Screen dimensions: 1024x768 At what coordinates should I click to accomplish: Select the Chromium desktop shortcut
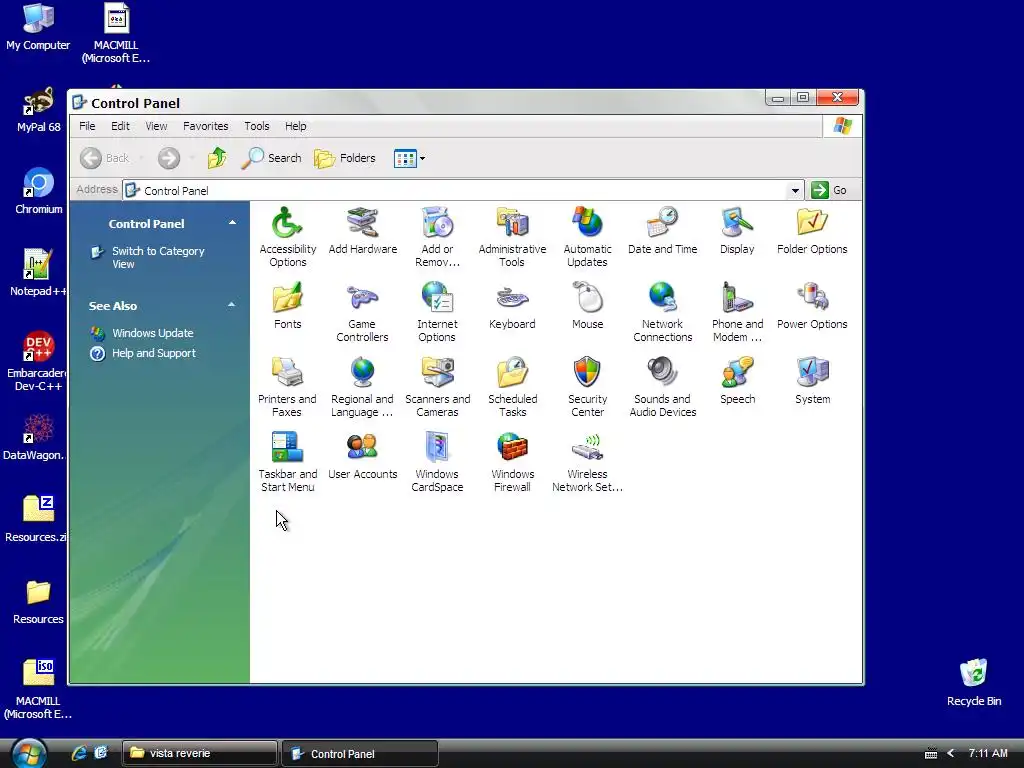coord(39,191)
